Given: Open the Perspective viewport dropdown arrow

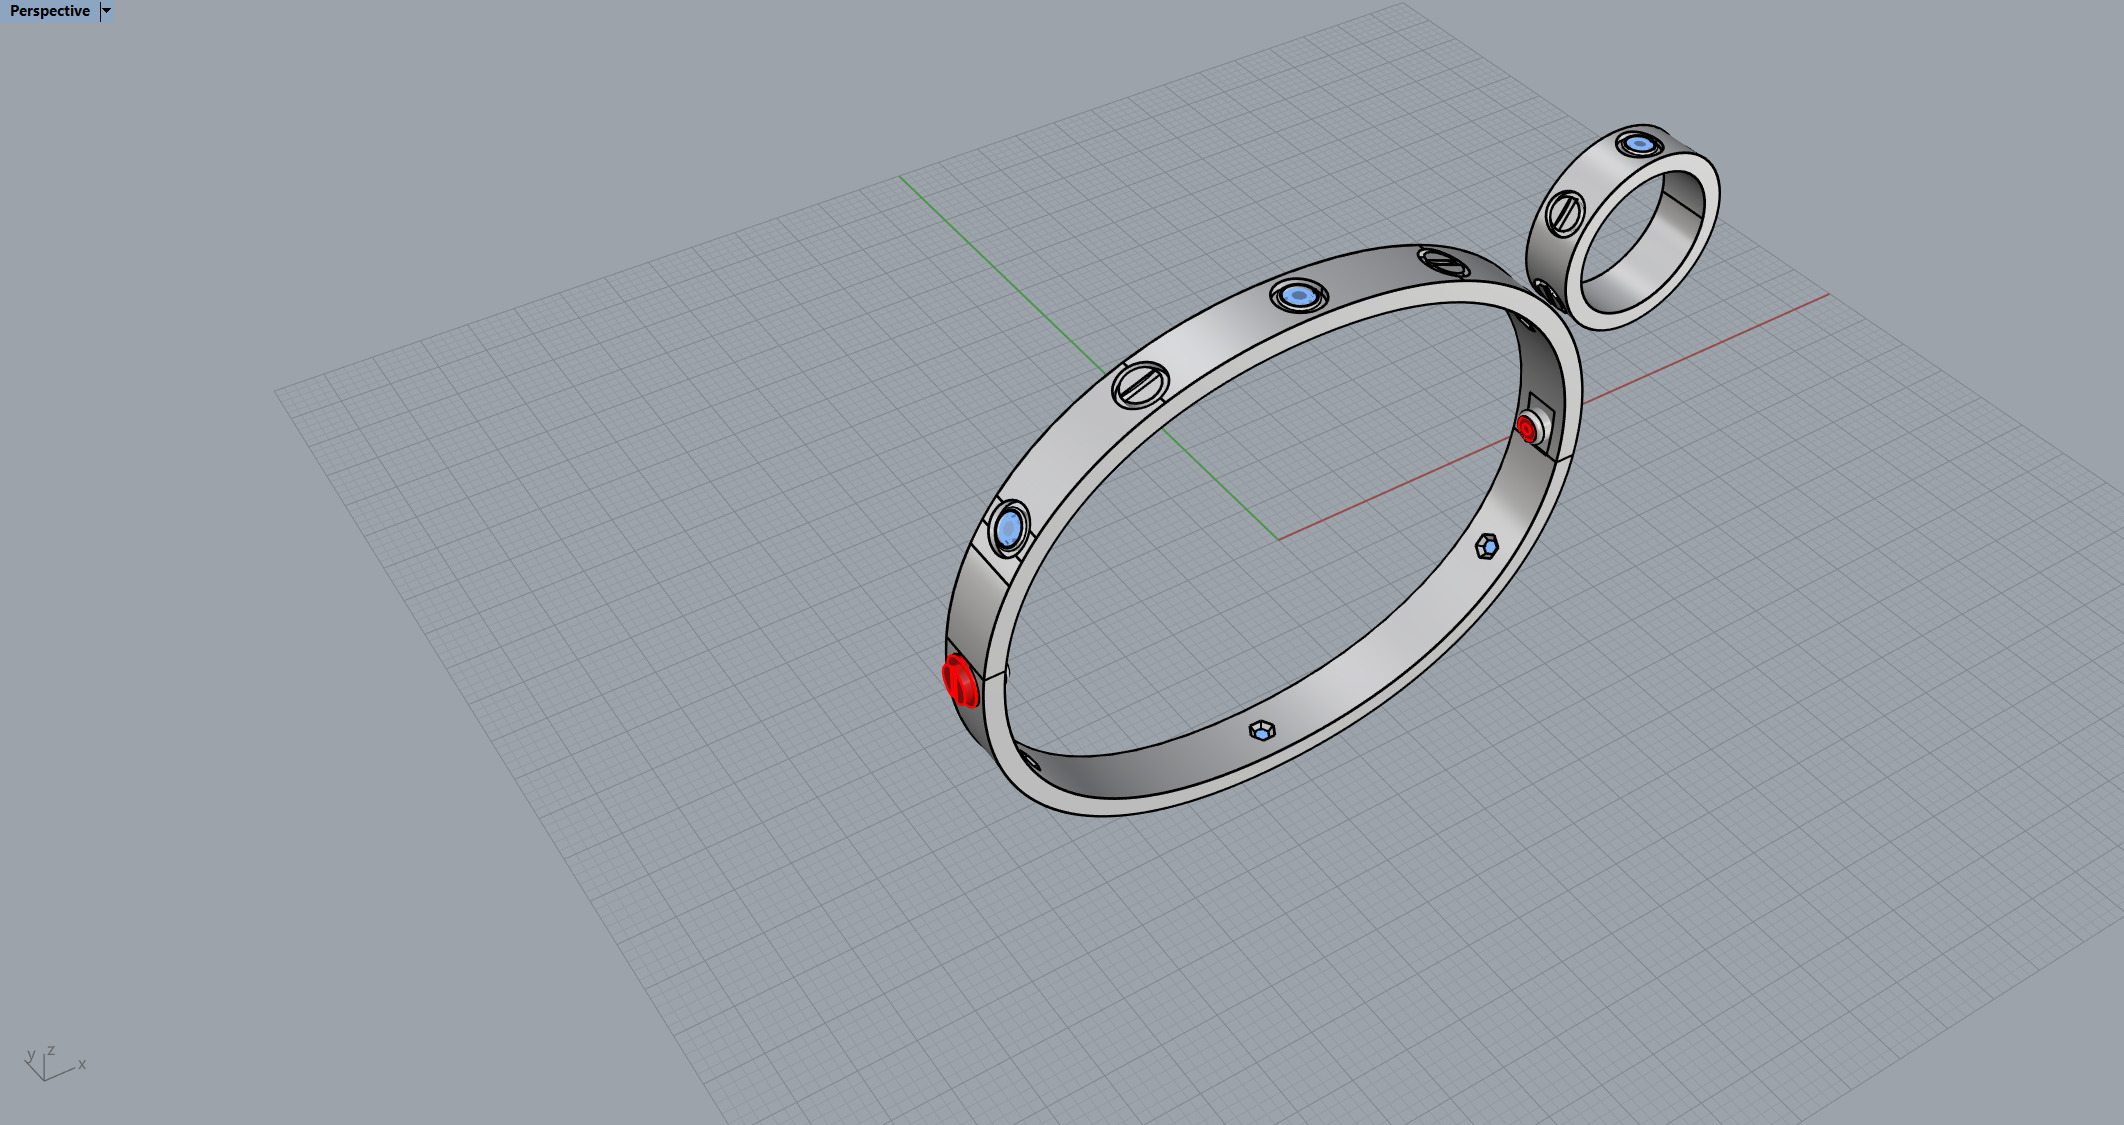Looking at the screenshot, I should coord(106,11).
